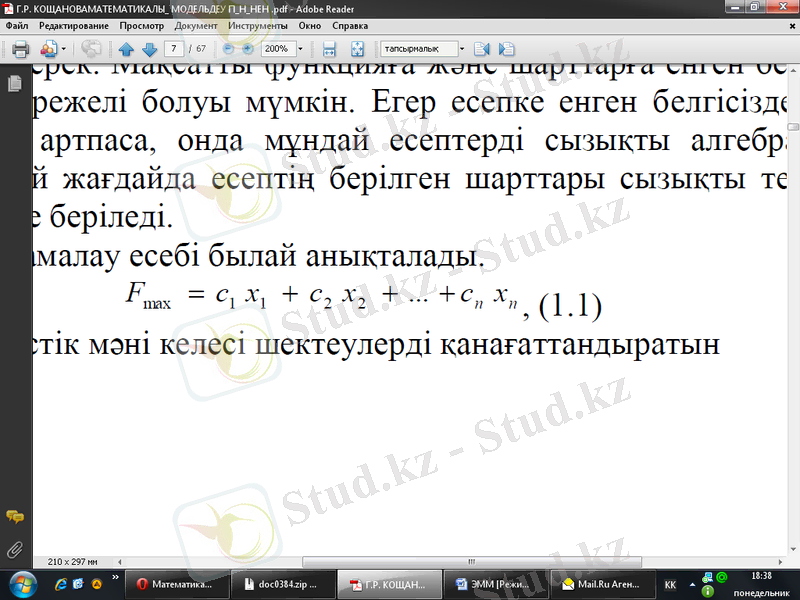Image resolution: width=800 pixels, height=600 pixels.
Task: Click the find field containing тапсырмалық
Action: 419,49
